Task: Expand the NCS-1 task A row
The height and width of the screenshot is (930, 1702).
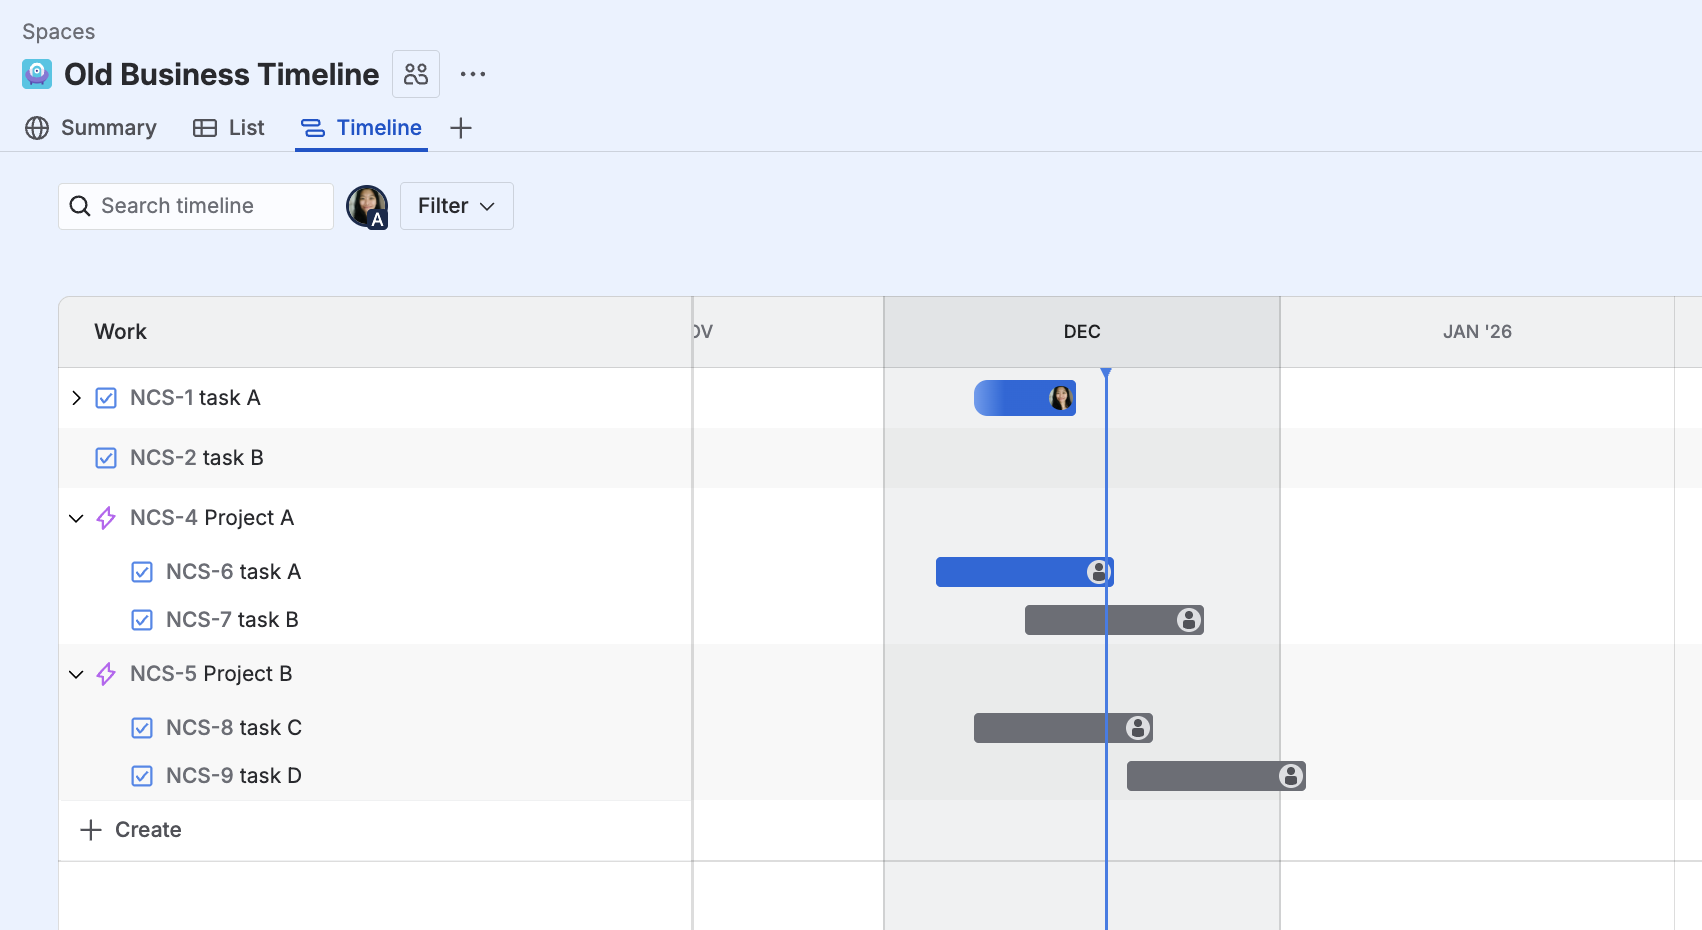Action: point(76,398)
